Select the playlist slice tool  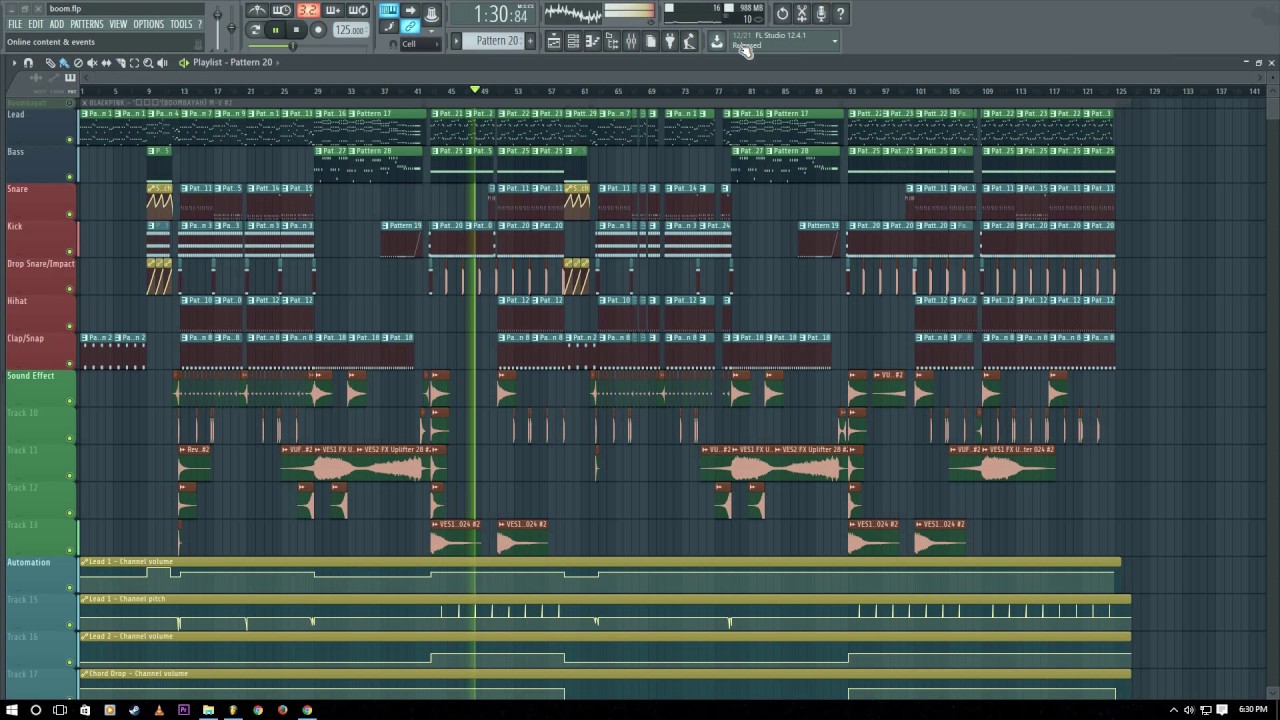[x=121, y=62]
